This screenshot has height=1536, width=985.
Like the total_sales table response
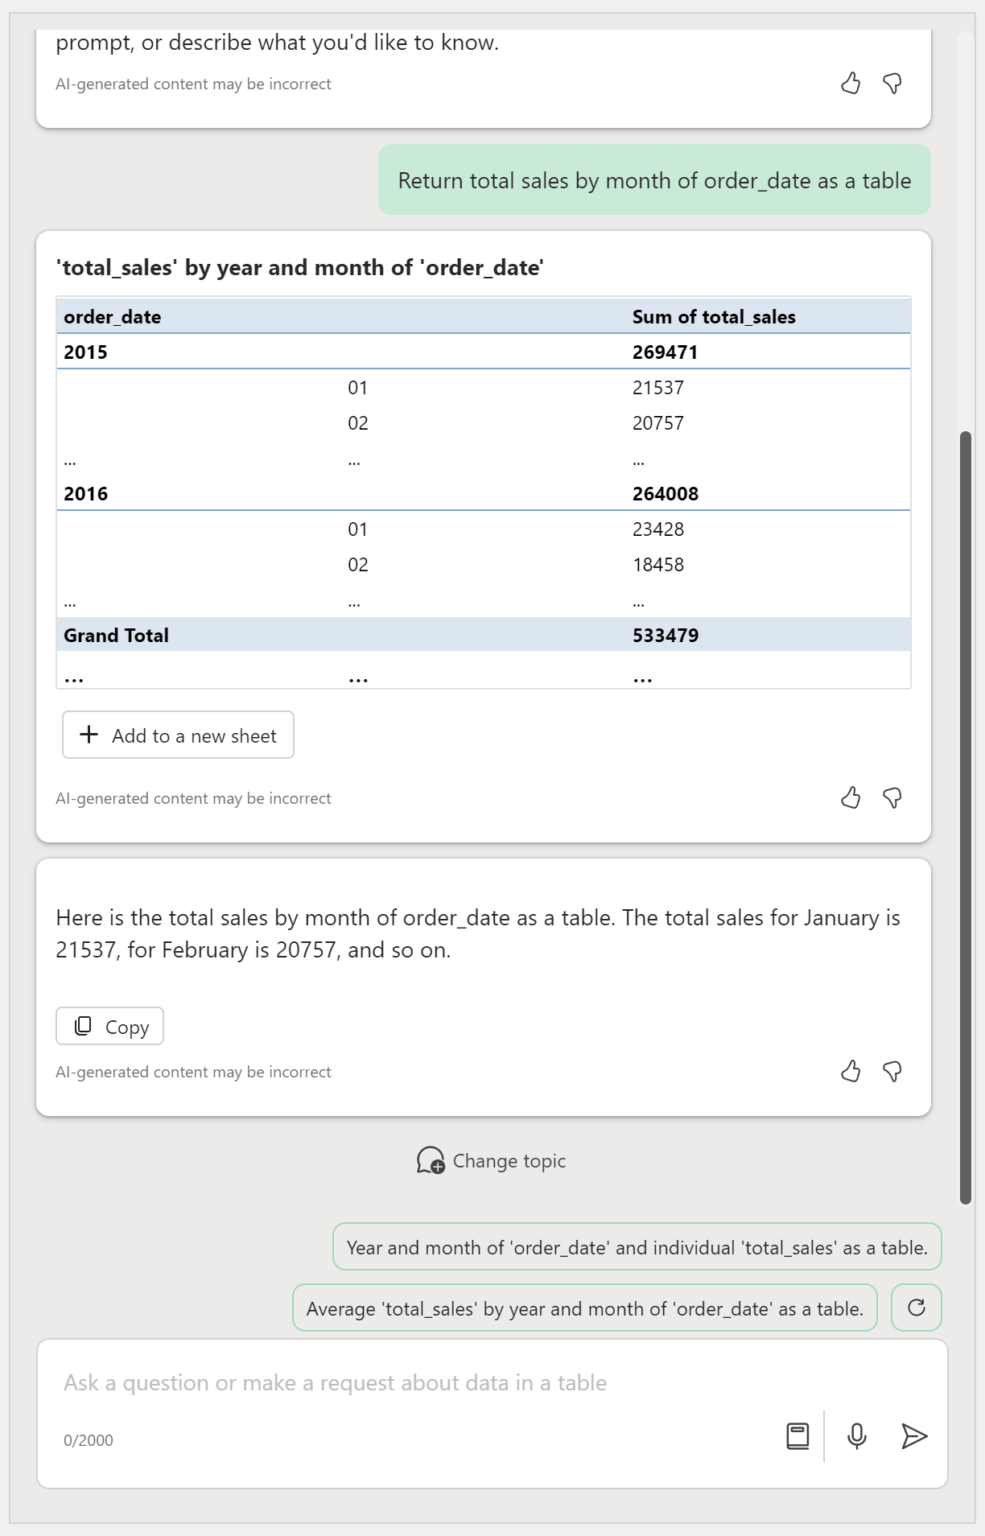850,797
